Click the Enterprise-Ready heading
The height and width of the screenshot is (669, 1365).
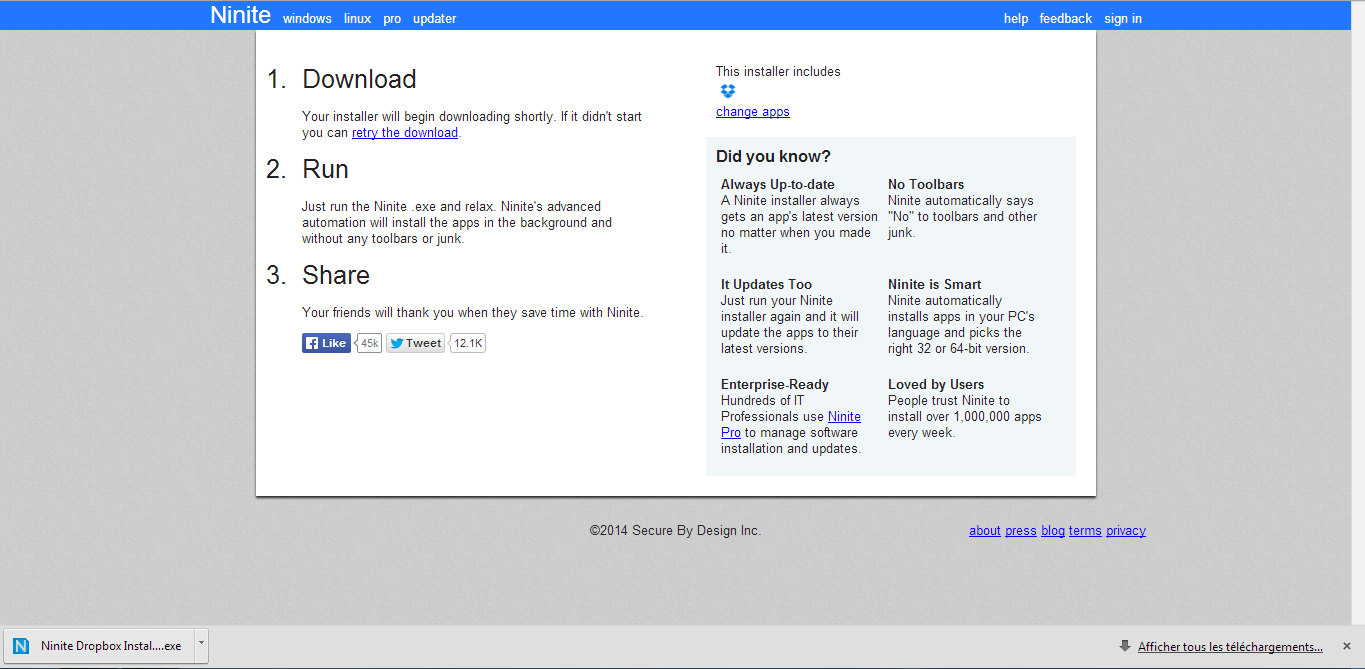(x=775, y=384)
